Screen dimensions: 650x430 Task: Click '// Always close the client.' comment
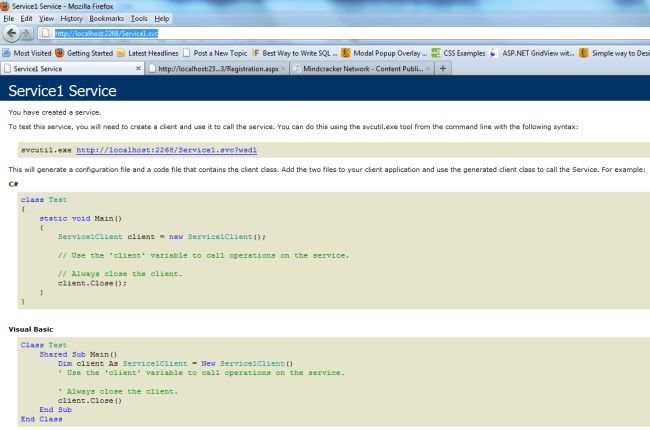pyautogui.click(x=120, y=274)
